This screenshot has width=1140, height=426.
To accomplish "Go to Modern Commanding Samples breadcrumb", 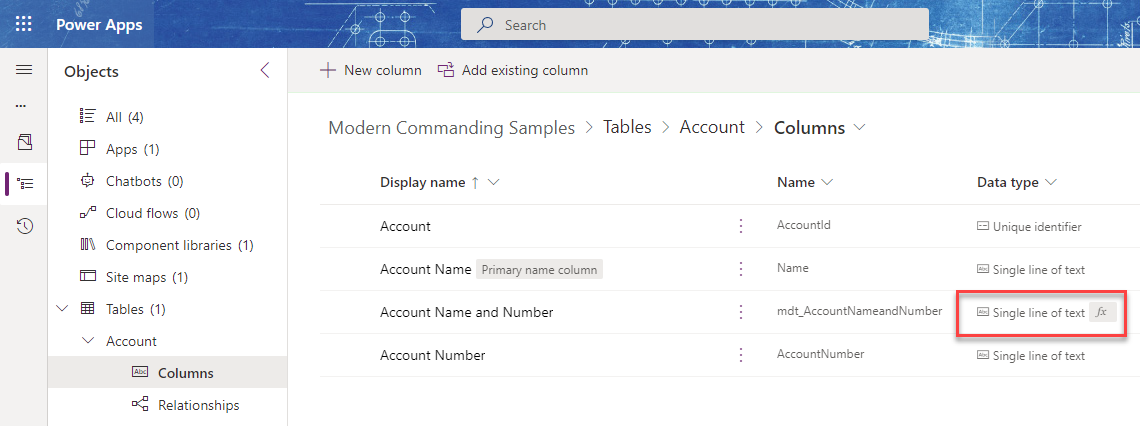I will (x=451, y=128).
